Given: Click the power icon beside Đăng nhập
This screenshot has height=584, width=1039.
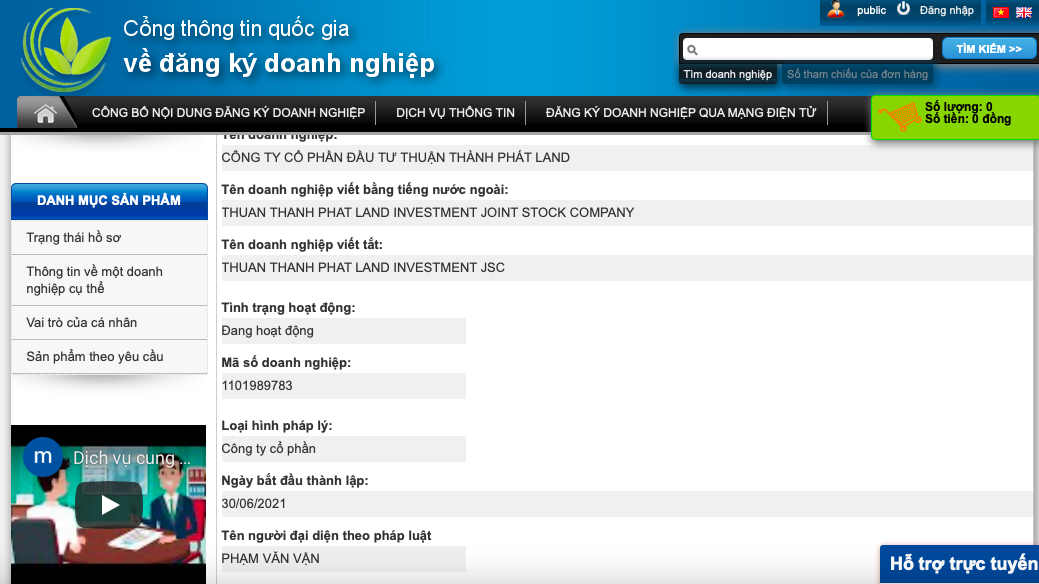Looking at the screenshot, I should tap(903, 9).
